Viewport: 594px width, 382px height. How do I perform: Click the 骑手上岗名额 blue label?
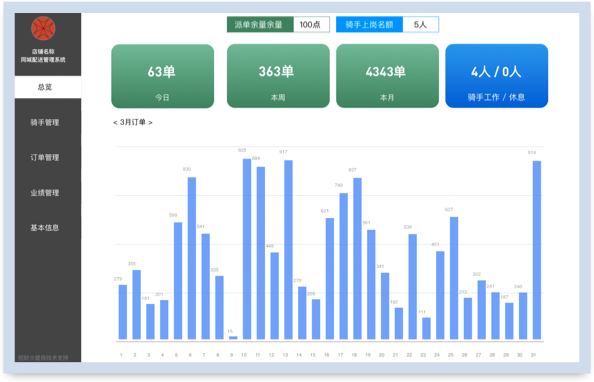coord(369,25)
